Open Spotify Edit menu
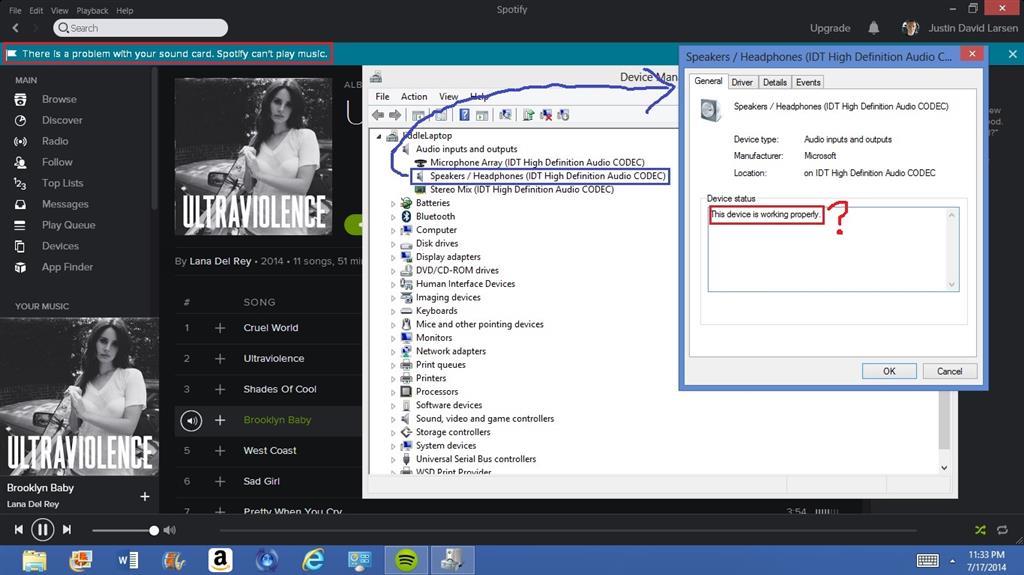The image size is (1024, 575). point(36,10)
